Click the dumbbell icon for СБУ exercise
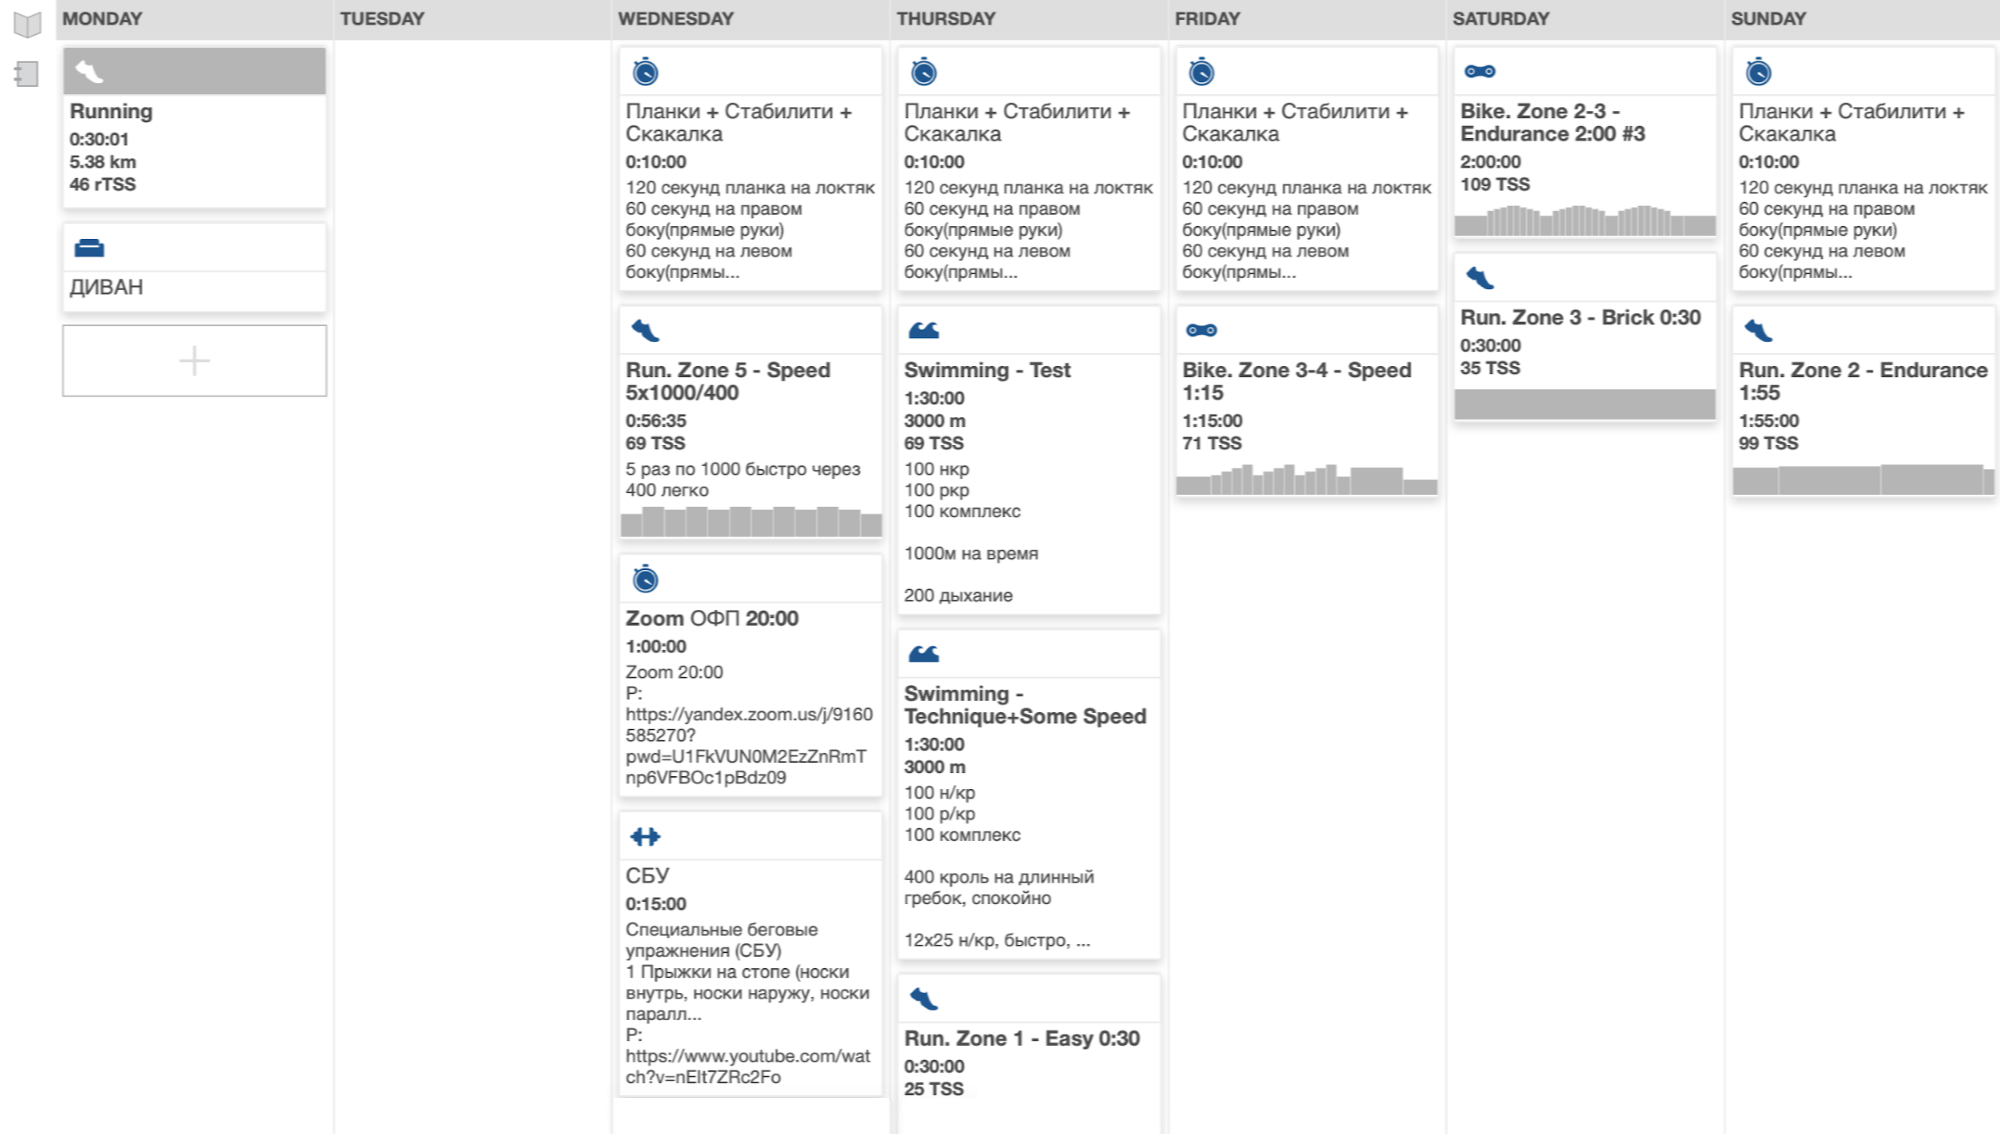Viewport: 2000px width, 1134px height. [x=646, y=835]
